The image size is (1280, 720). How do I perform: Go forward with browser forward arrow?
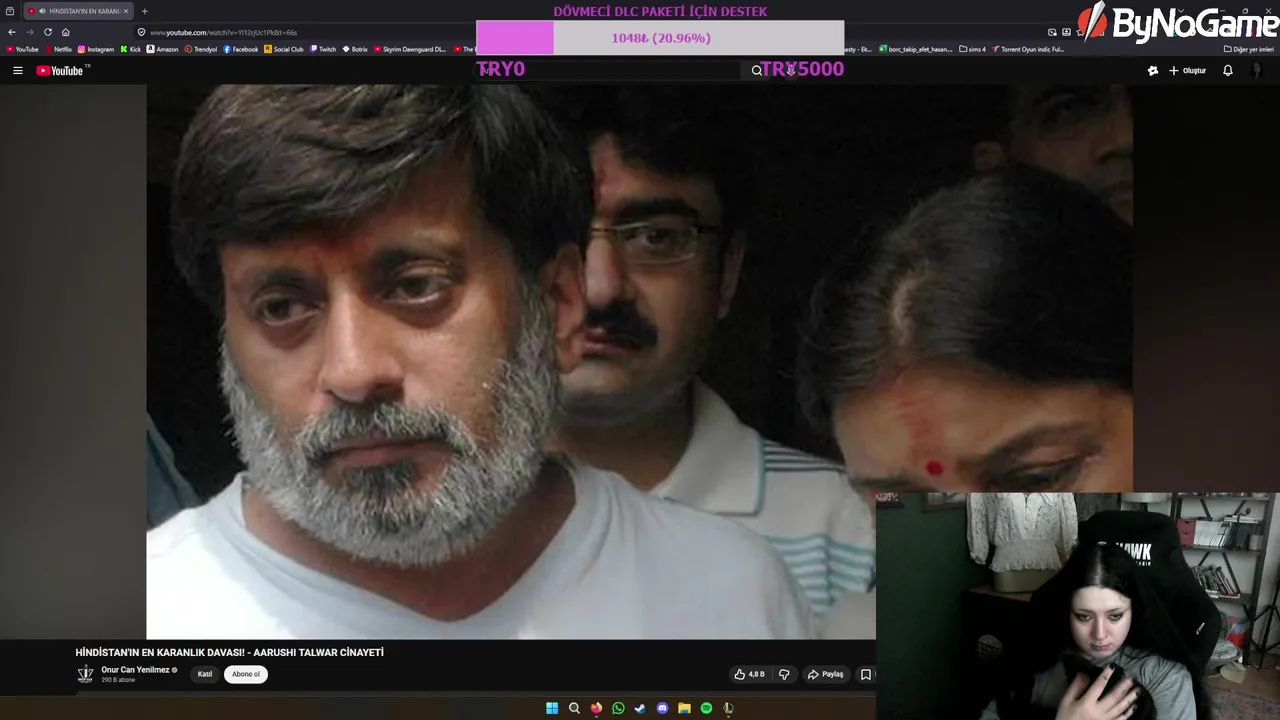click(x=30, y=32)
